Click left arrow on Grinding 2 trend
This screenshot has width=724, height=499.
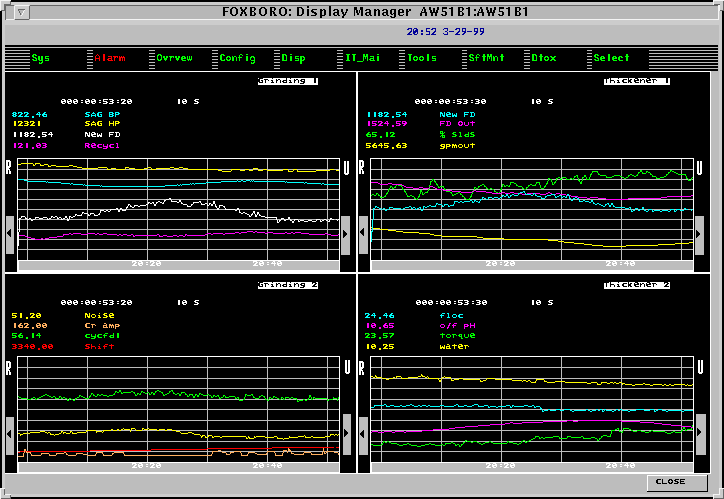[9, 434]
